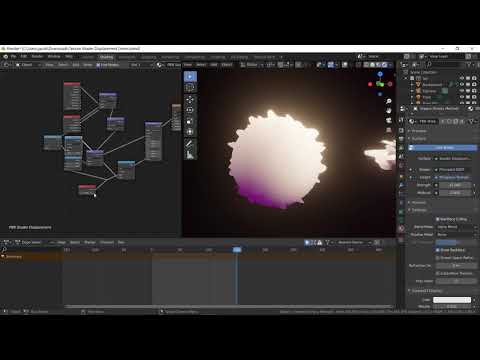
Task: Select the Annotate tool in viewport
Action: (190, 144)
